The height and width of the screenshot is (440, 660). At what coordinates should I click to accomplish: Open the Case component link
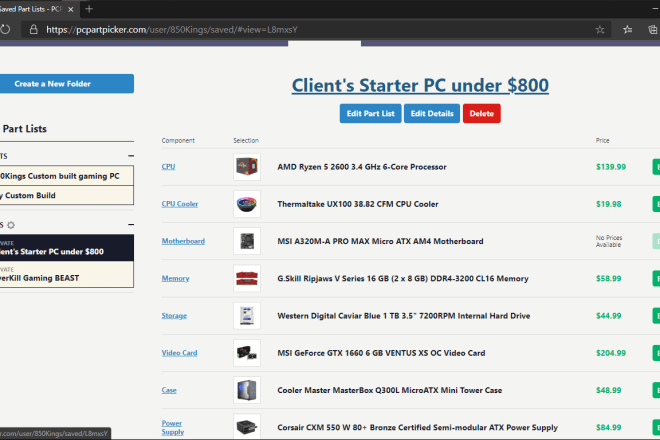[169, 390]
